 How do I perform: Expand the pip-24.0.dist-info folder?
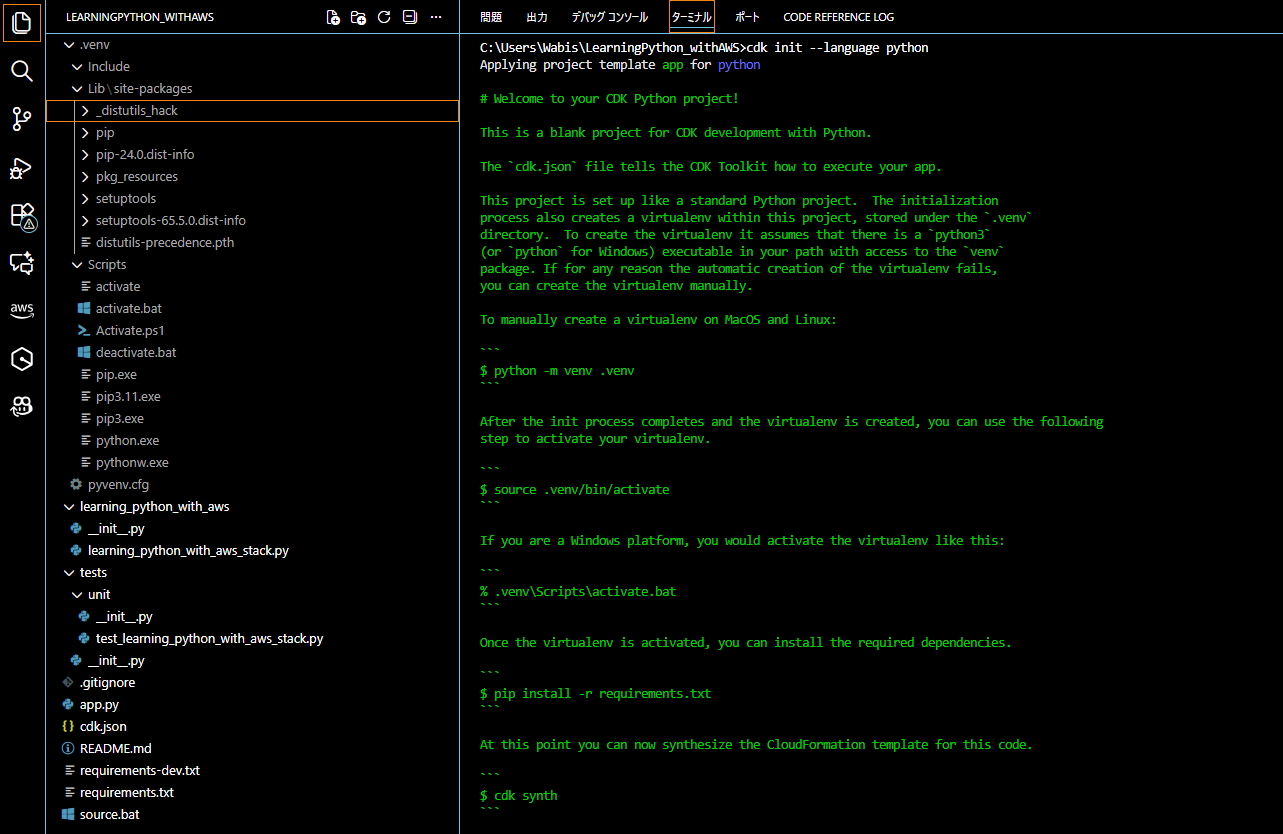click(85, 154)
